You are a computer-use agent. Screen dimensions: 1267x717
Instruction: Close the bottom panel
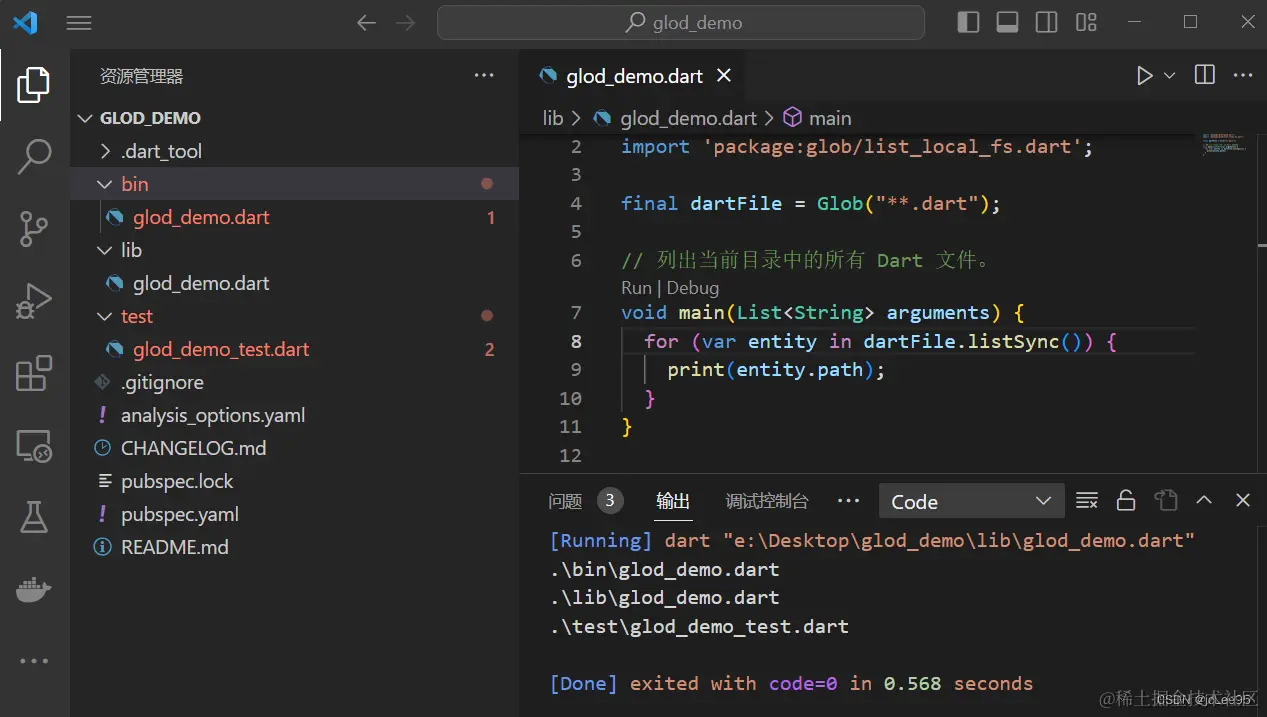[x=1243, y=500]
